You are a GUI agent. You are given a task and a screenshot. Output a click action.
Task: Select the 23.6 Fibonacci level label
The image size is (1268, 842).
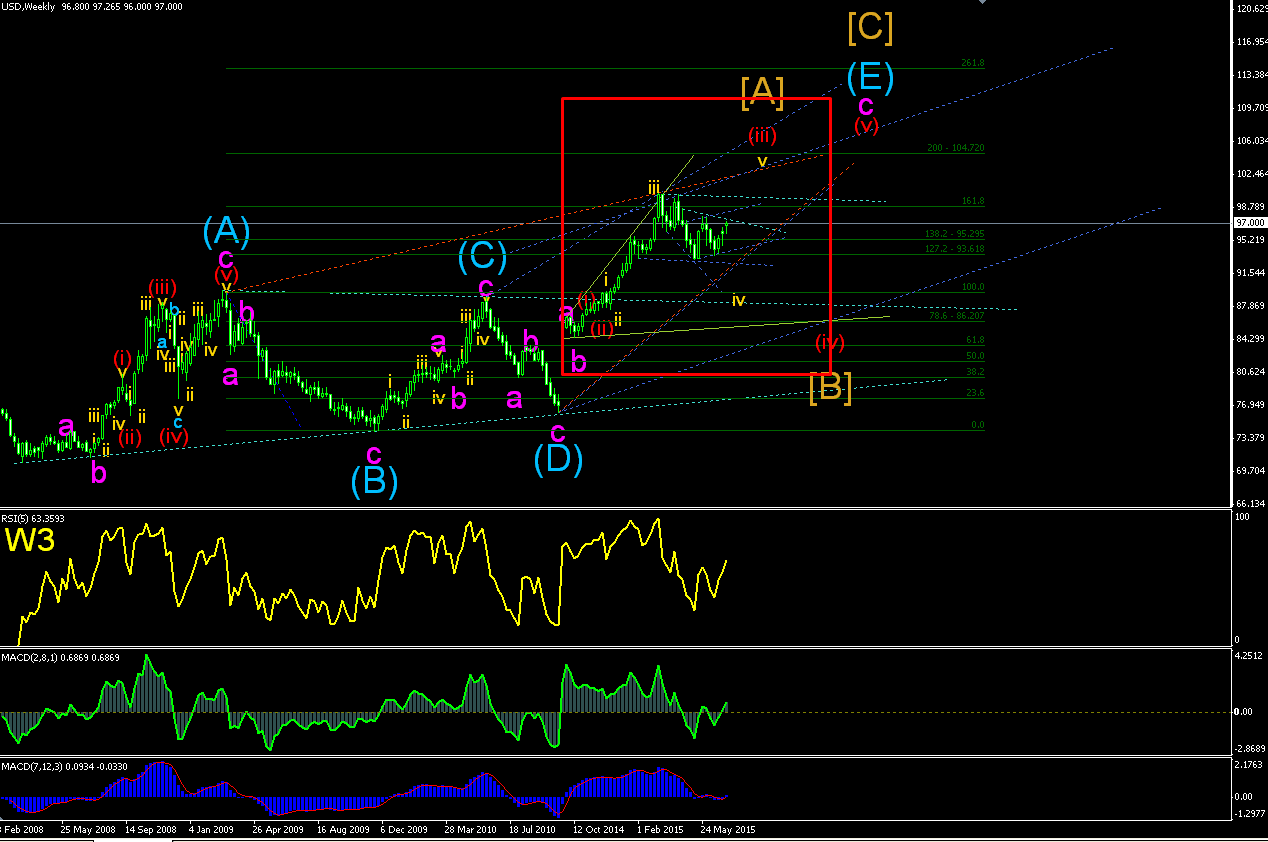point(975,393)
